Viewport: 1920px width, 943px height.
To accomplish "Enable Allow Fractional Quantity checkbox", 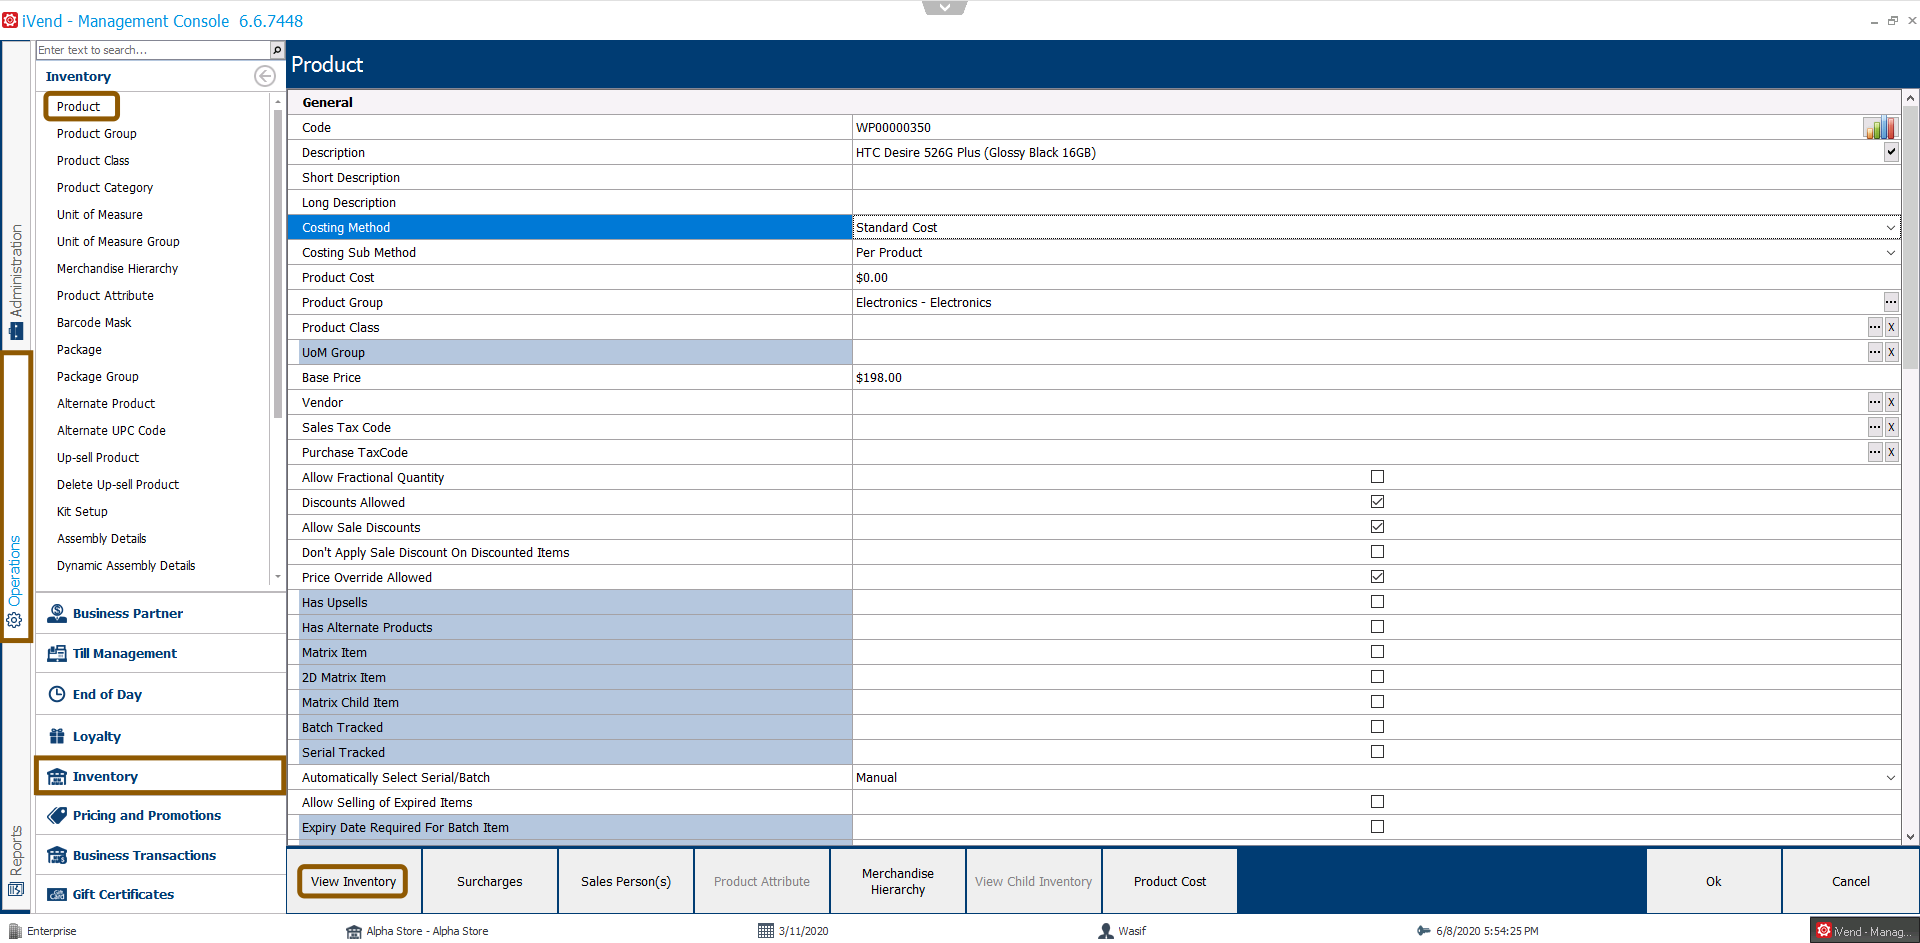I will 1377,477.
